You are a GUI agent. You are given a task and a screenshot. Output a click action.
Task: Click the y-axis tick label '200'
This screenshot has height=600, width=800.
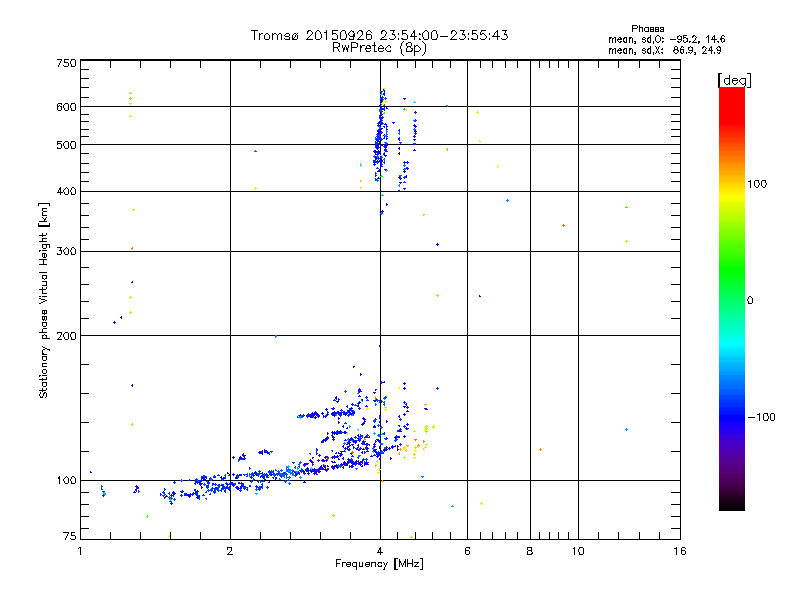click(66, 336)
